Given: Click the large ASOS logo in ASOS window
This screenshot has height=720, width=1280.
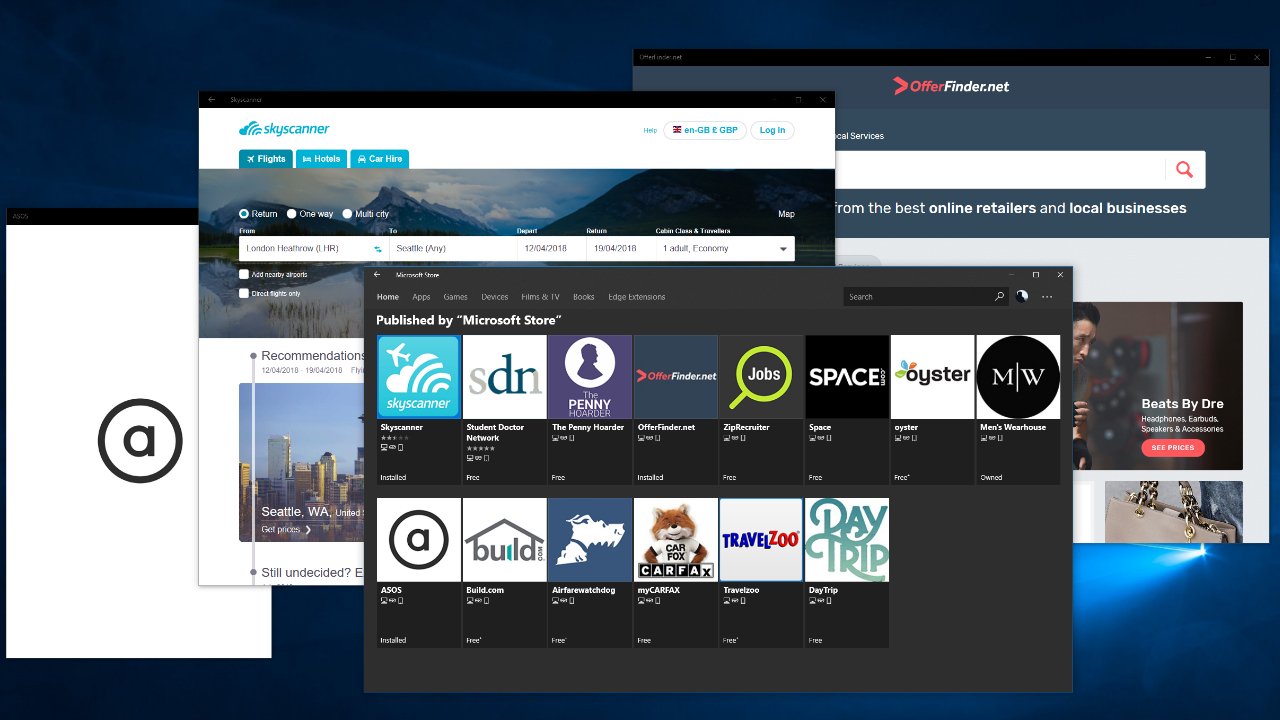Looking at the screenshot, I should (x=140, y=440).
